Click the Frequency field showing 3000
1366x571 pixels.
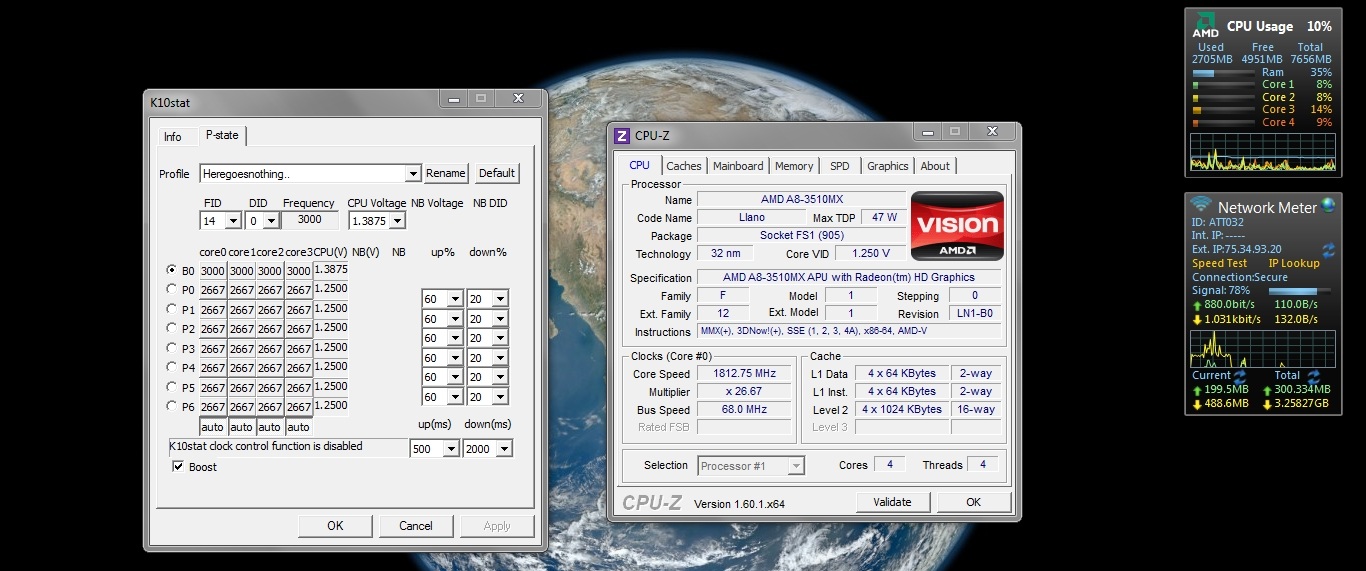(x=310, y=220)
